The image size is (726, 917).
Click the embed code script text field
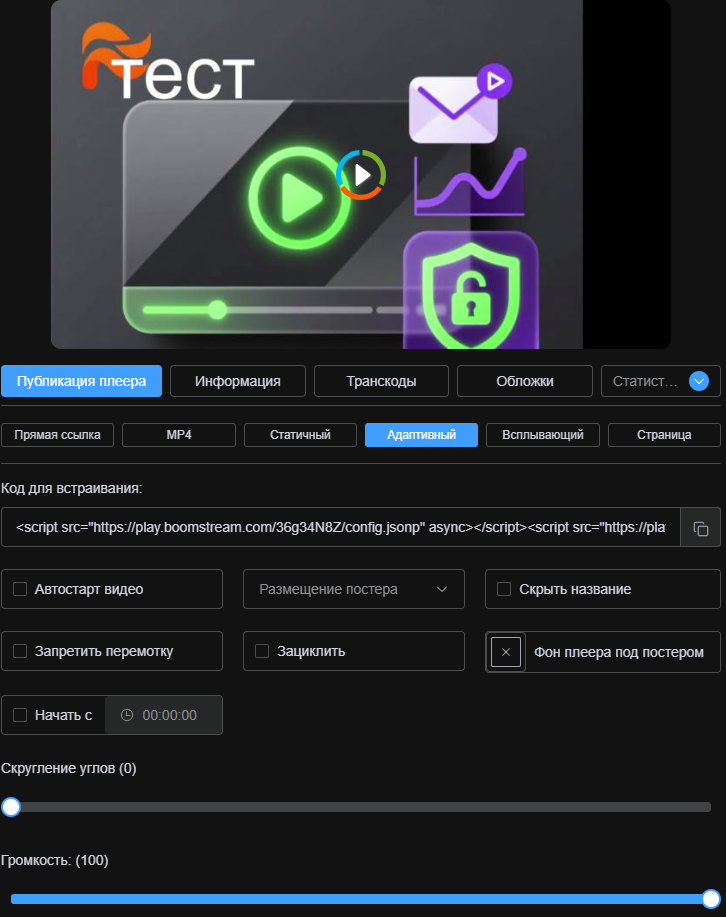pos(340,528)
